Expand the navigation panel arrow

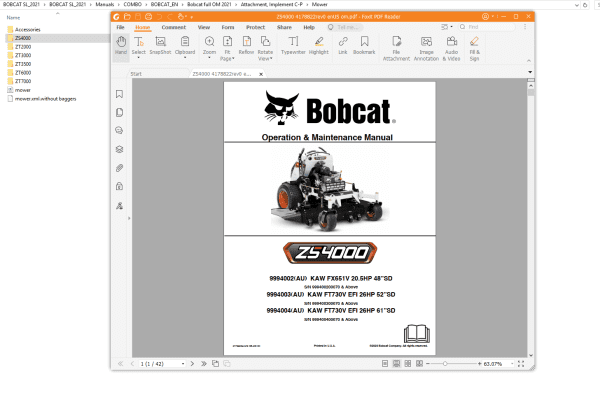tap(129, 218)
